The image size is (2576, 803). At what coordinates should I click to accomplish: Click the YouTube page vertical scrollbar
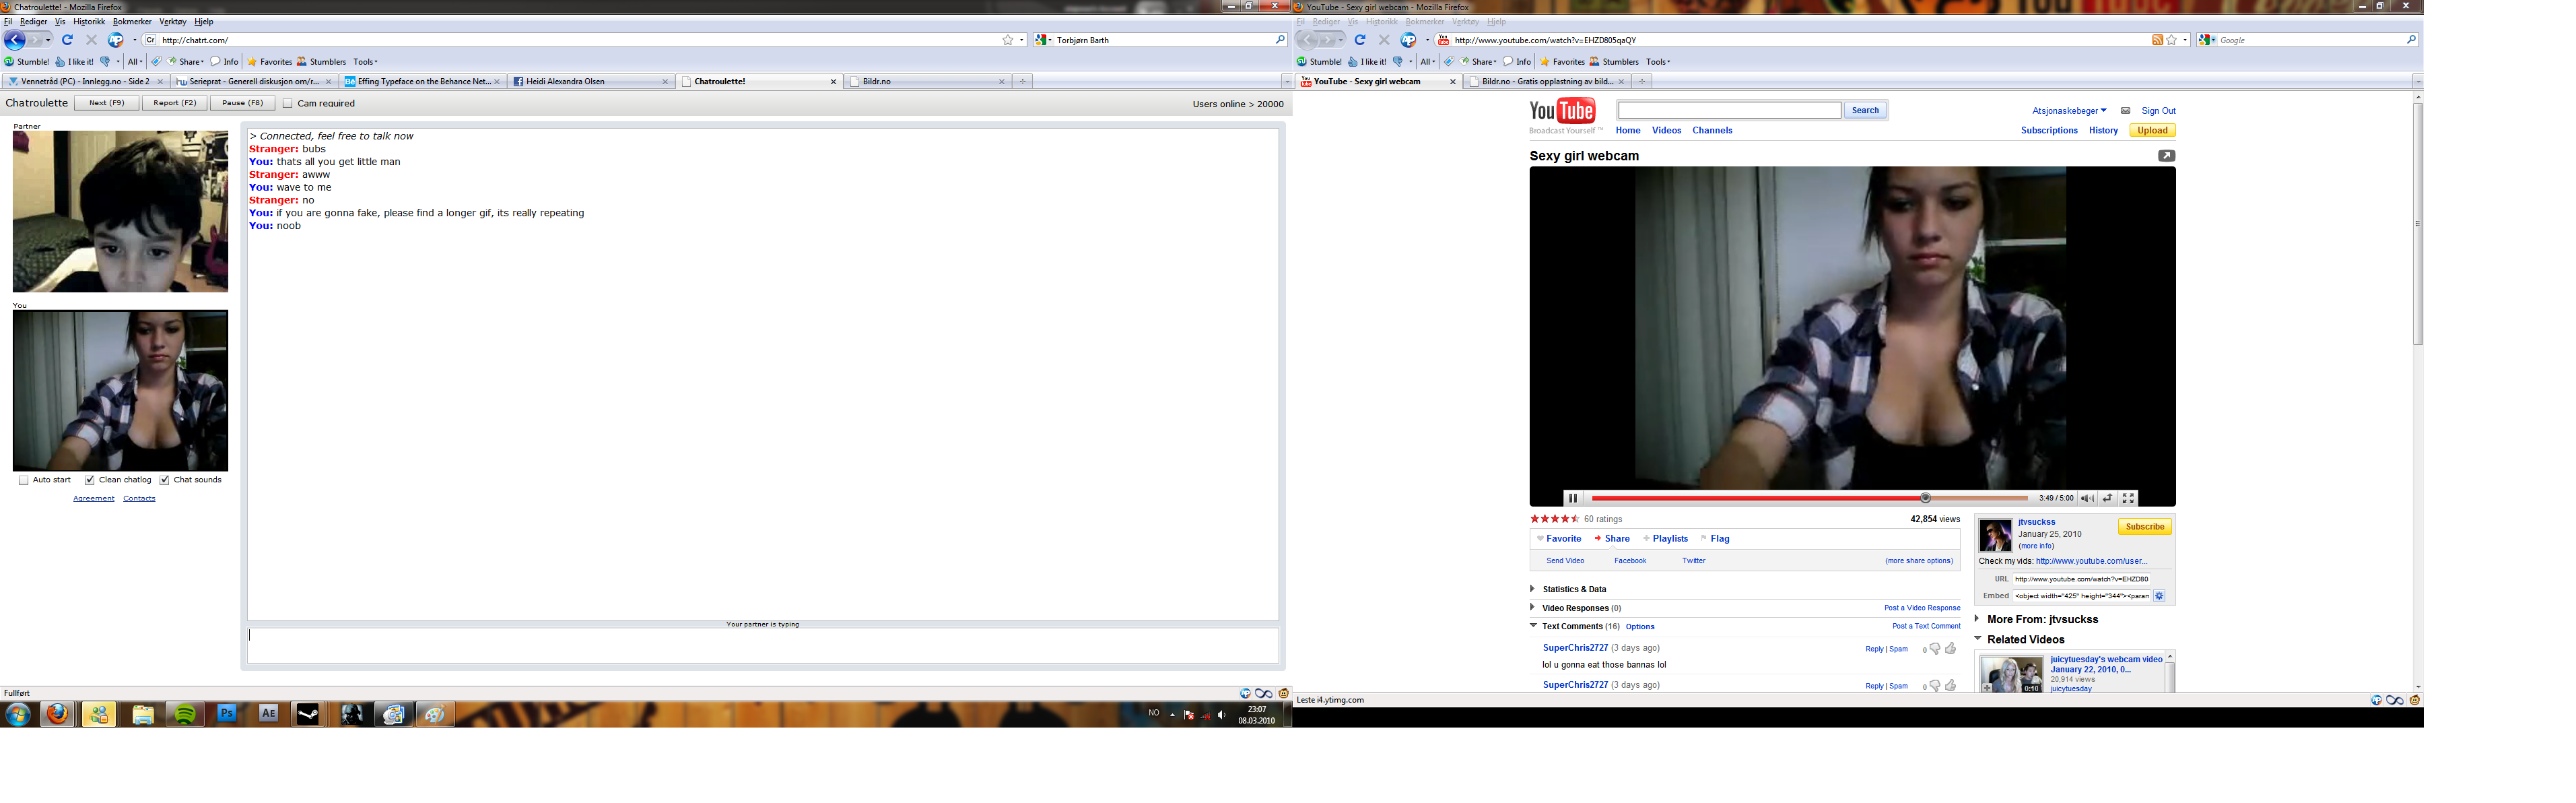tap(2418, 223)
